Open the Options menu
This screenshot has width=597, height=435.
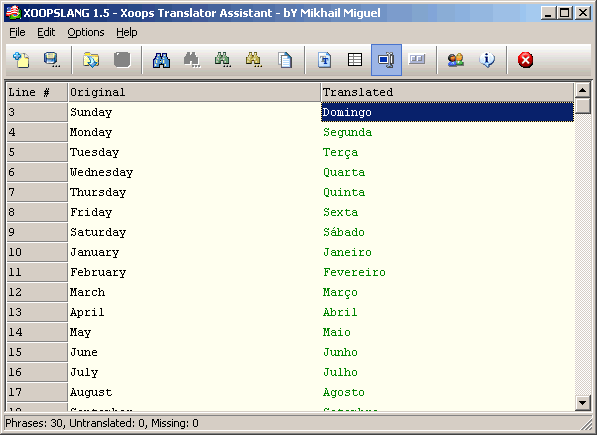86,32
